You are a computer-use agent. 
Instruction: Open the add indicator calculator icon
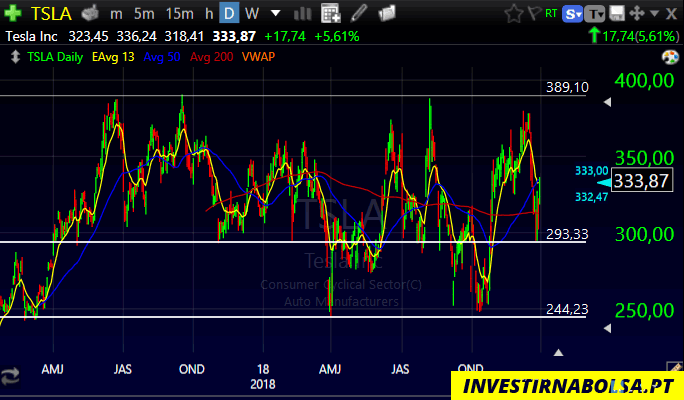(x=330, y=14)
